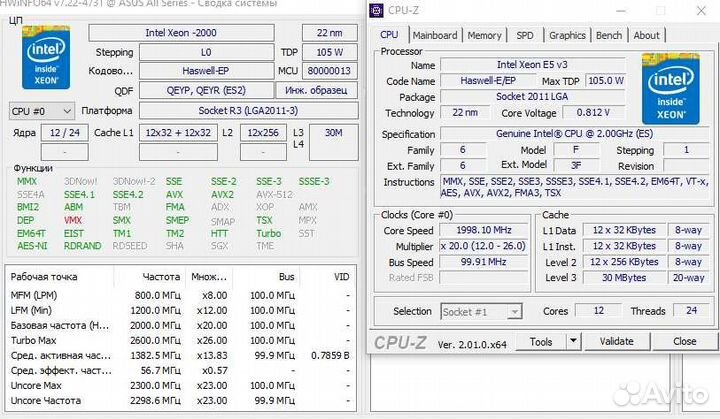The image size is (720, 419).
Task: Click the cores field '12 / 24'
Action: [x=65, y=133]
